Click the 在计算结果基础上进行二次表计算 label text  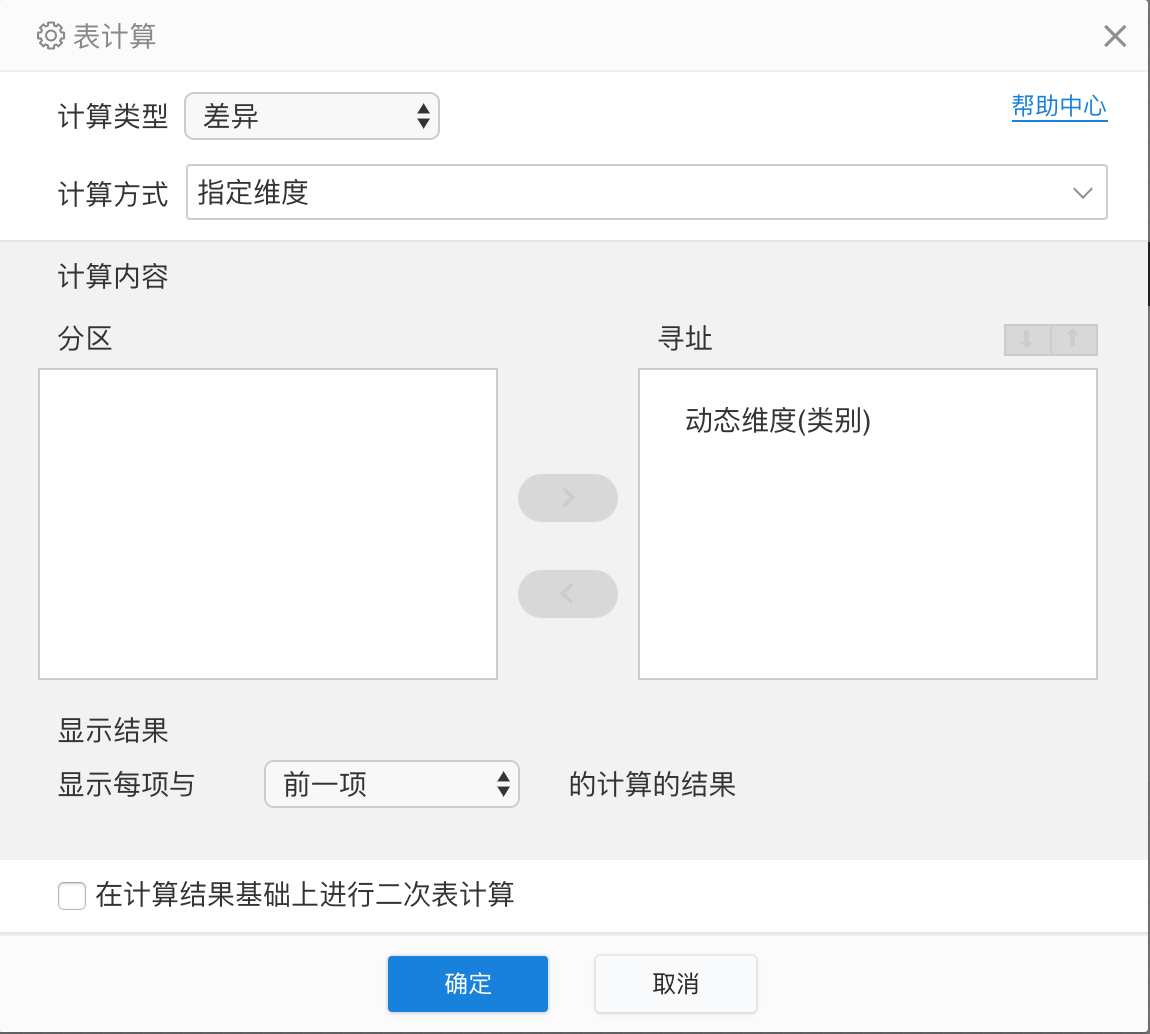coord(305,894)
